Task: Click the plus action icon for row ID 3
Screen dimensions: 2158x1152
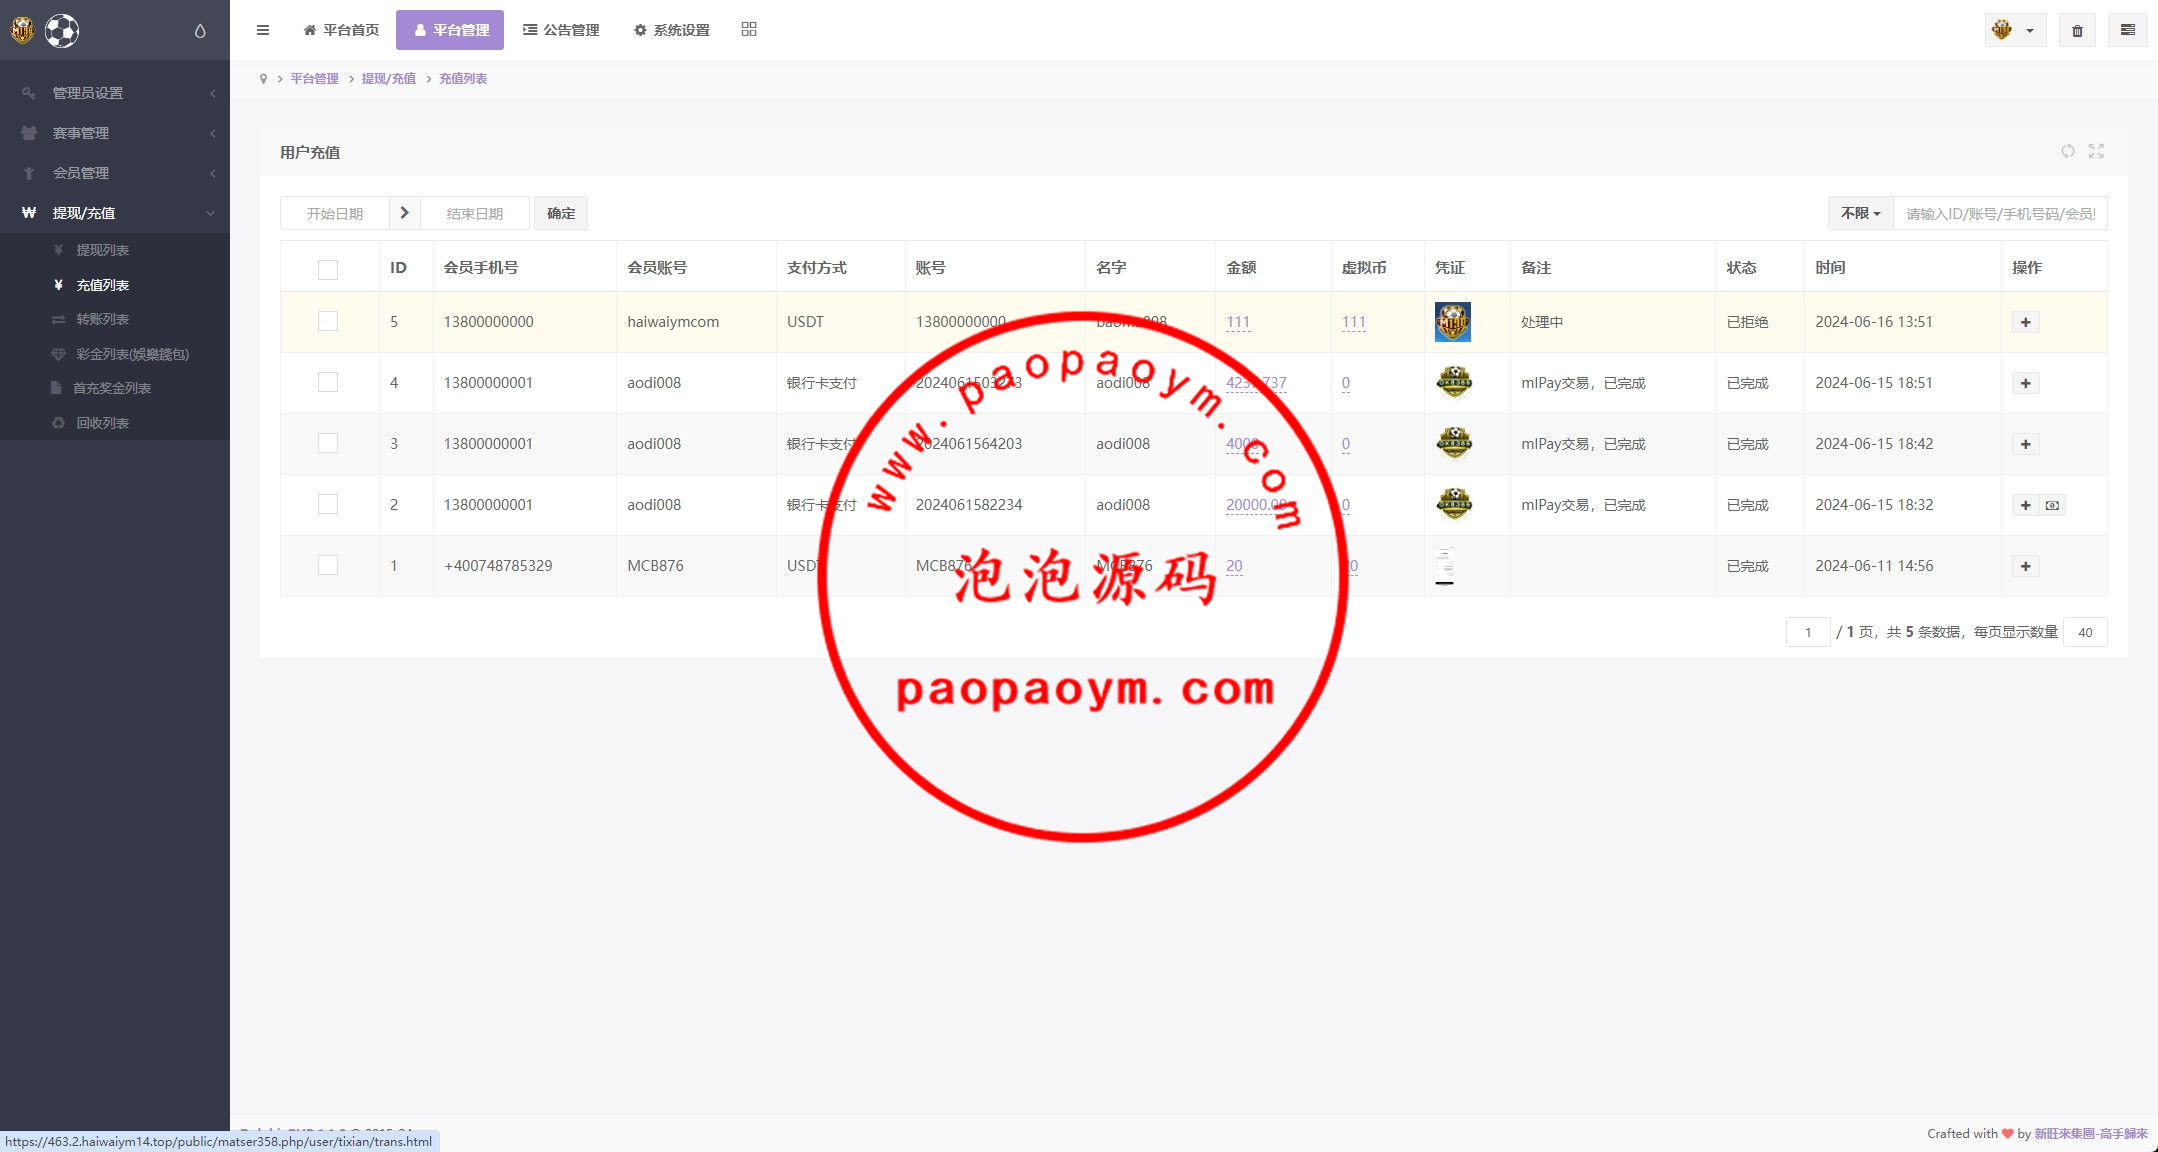Action: 2026,444
